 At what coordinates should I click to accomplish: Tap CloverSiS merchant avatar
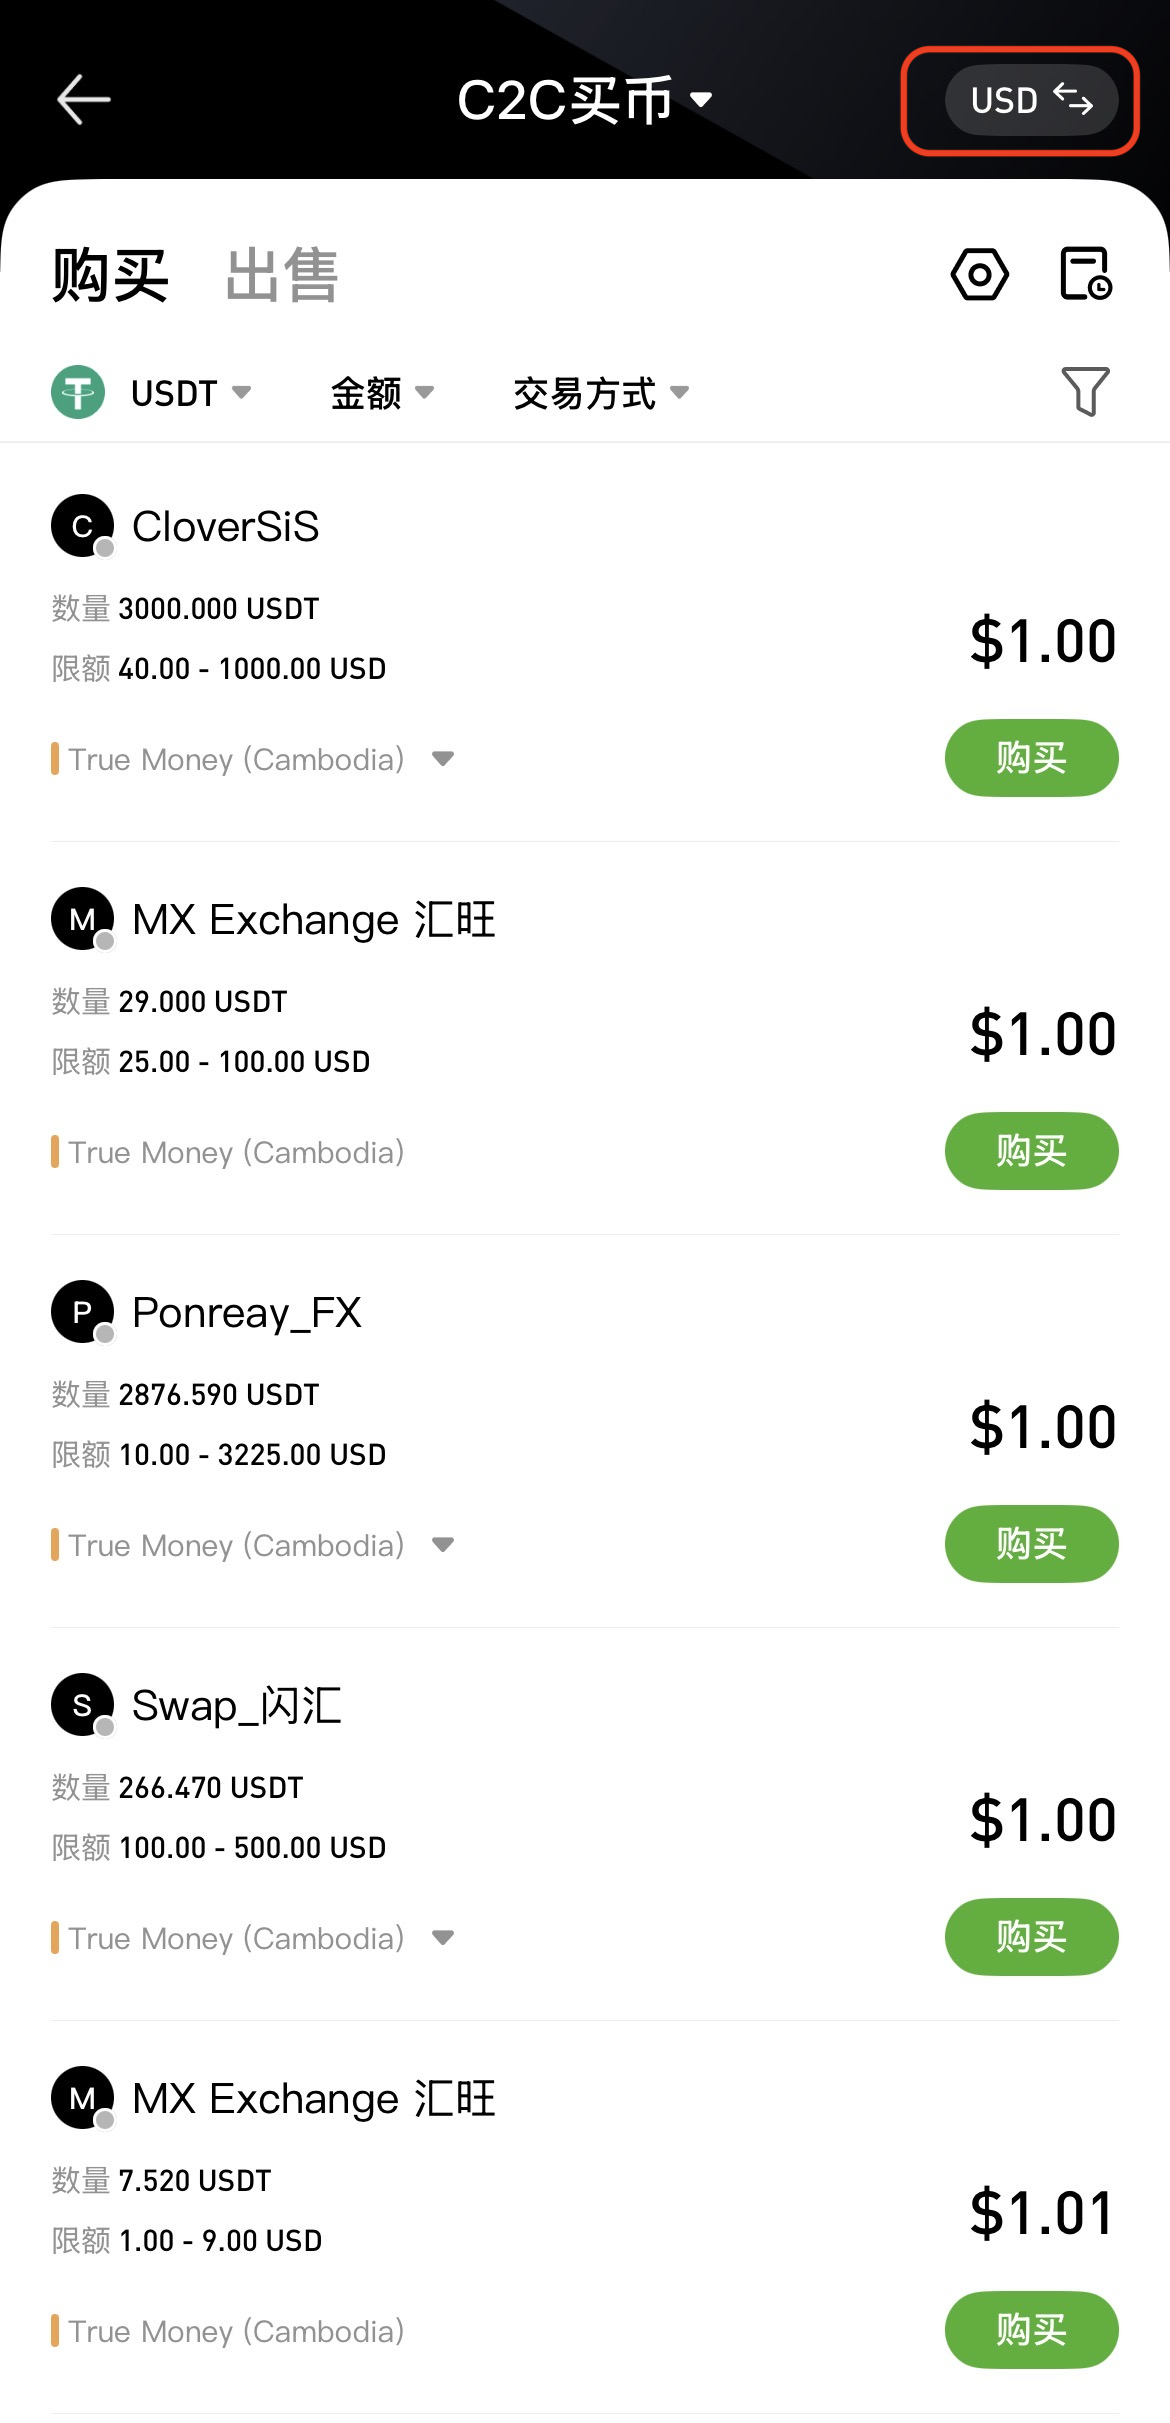82,526
